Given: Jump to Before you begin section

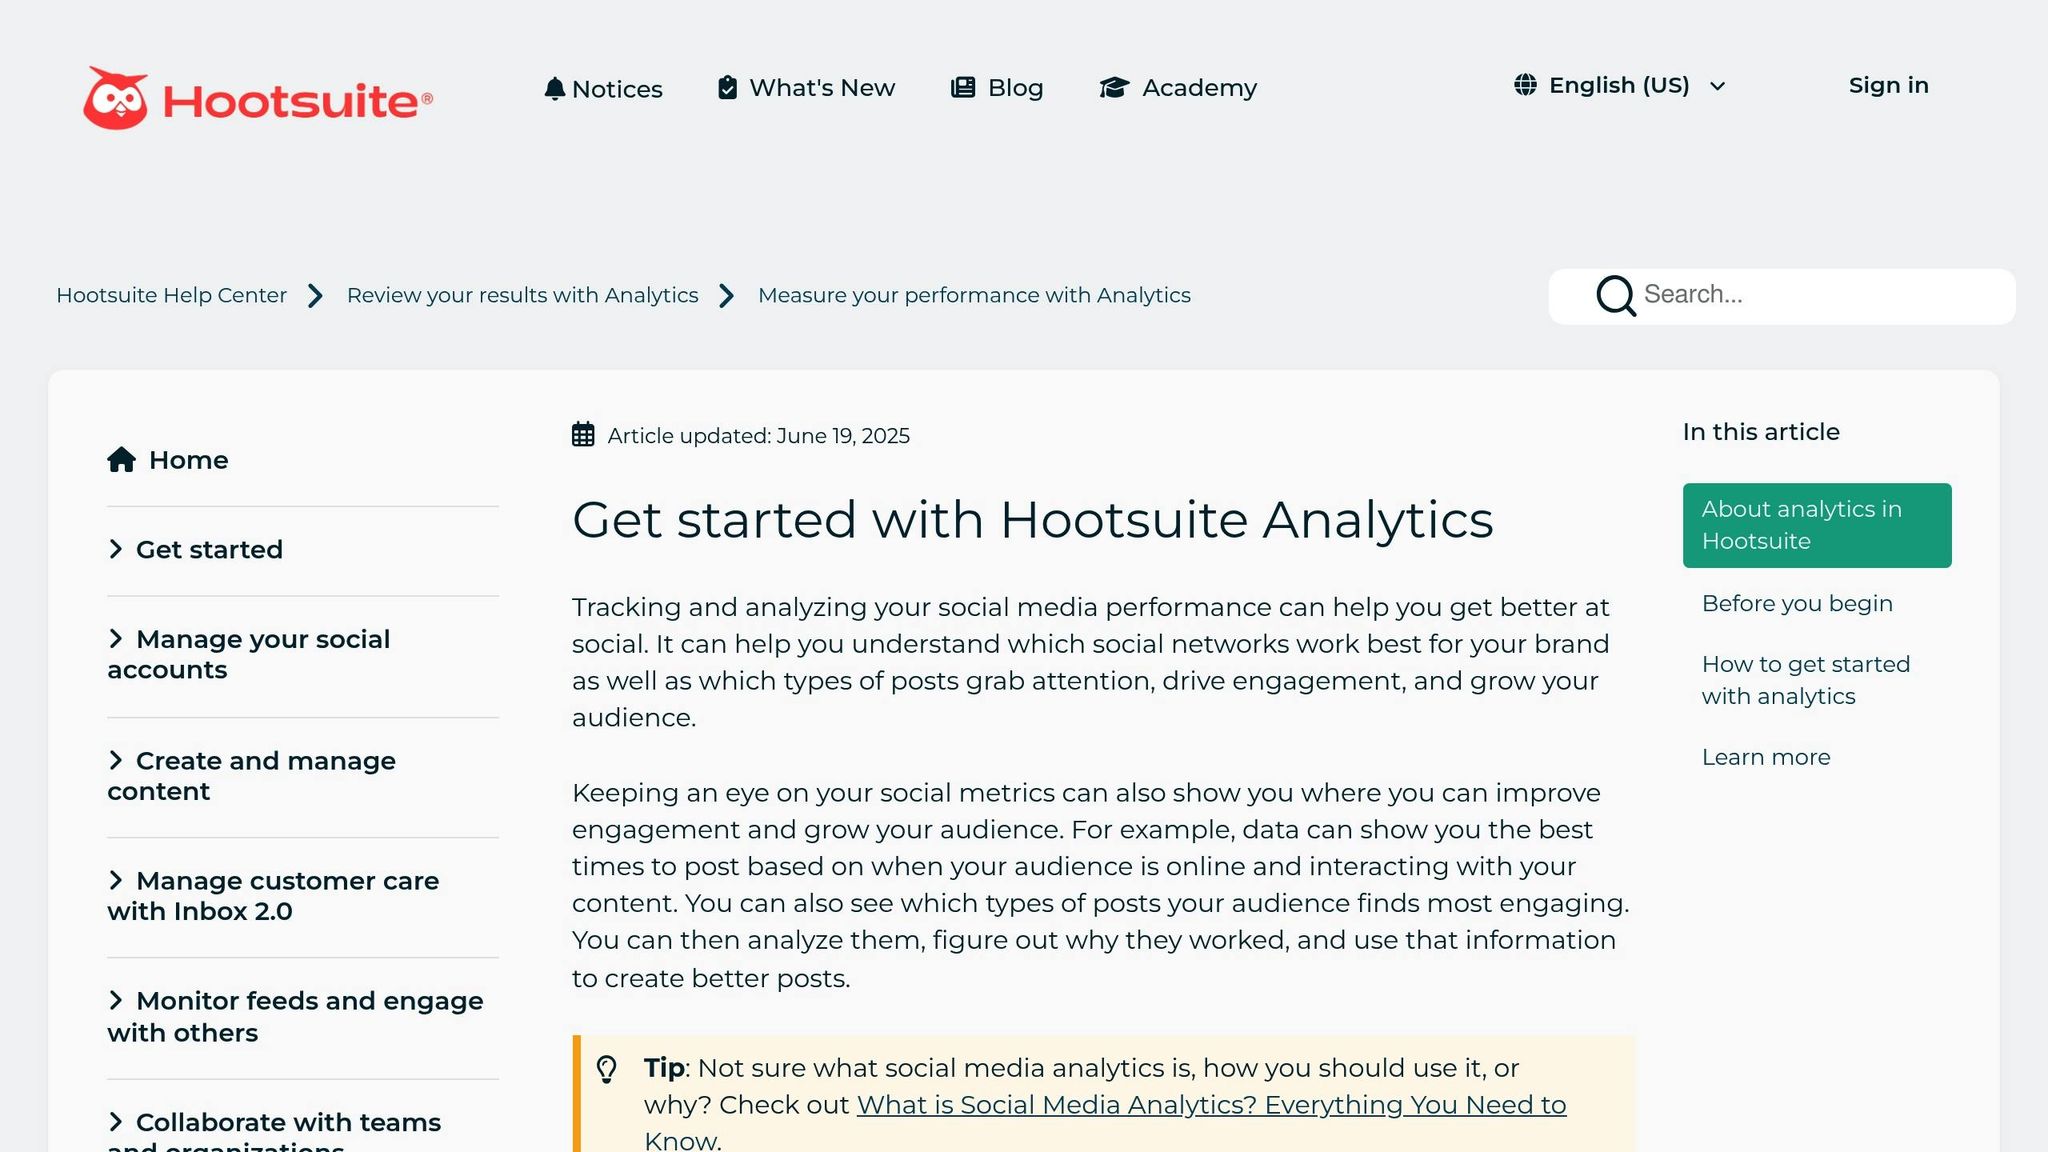Looking at the screenshot, I should tap(1796, 604).
